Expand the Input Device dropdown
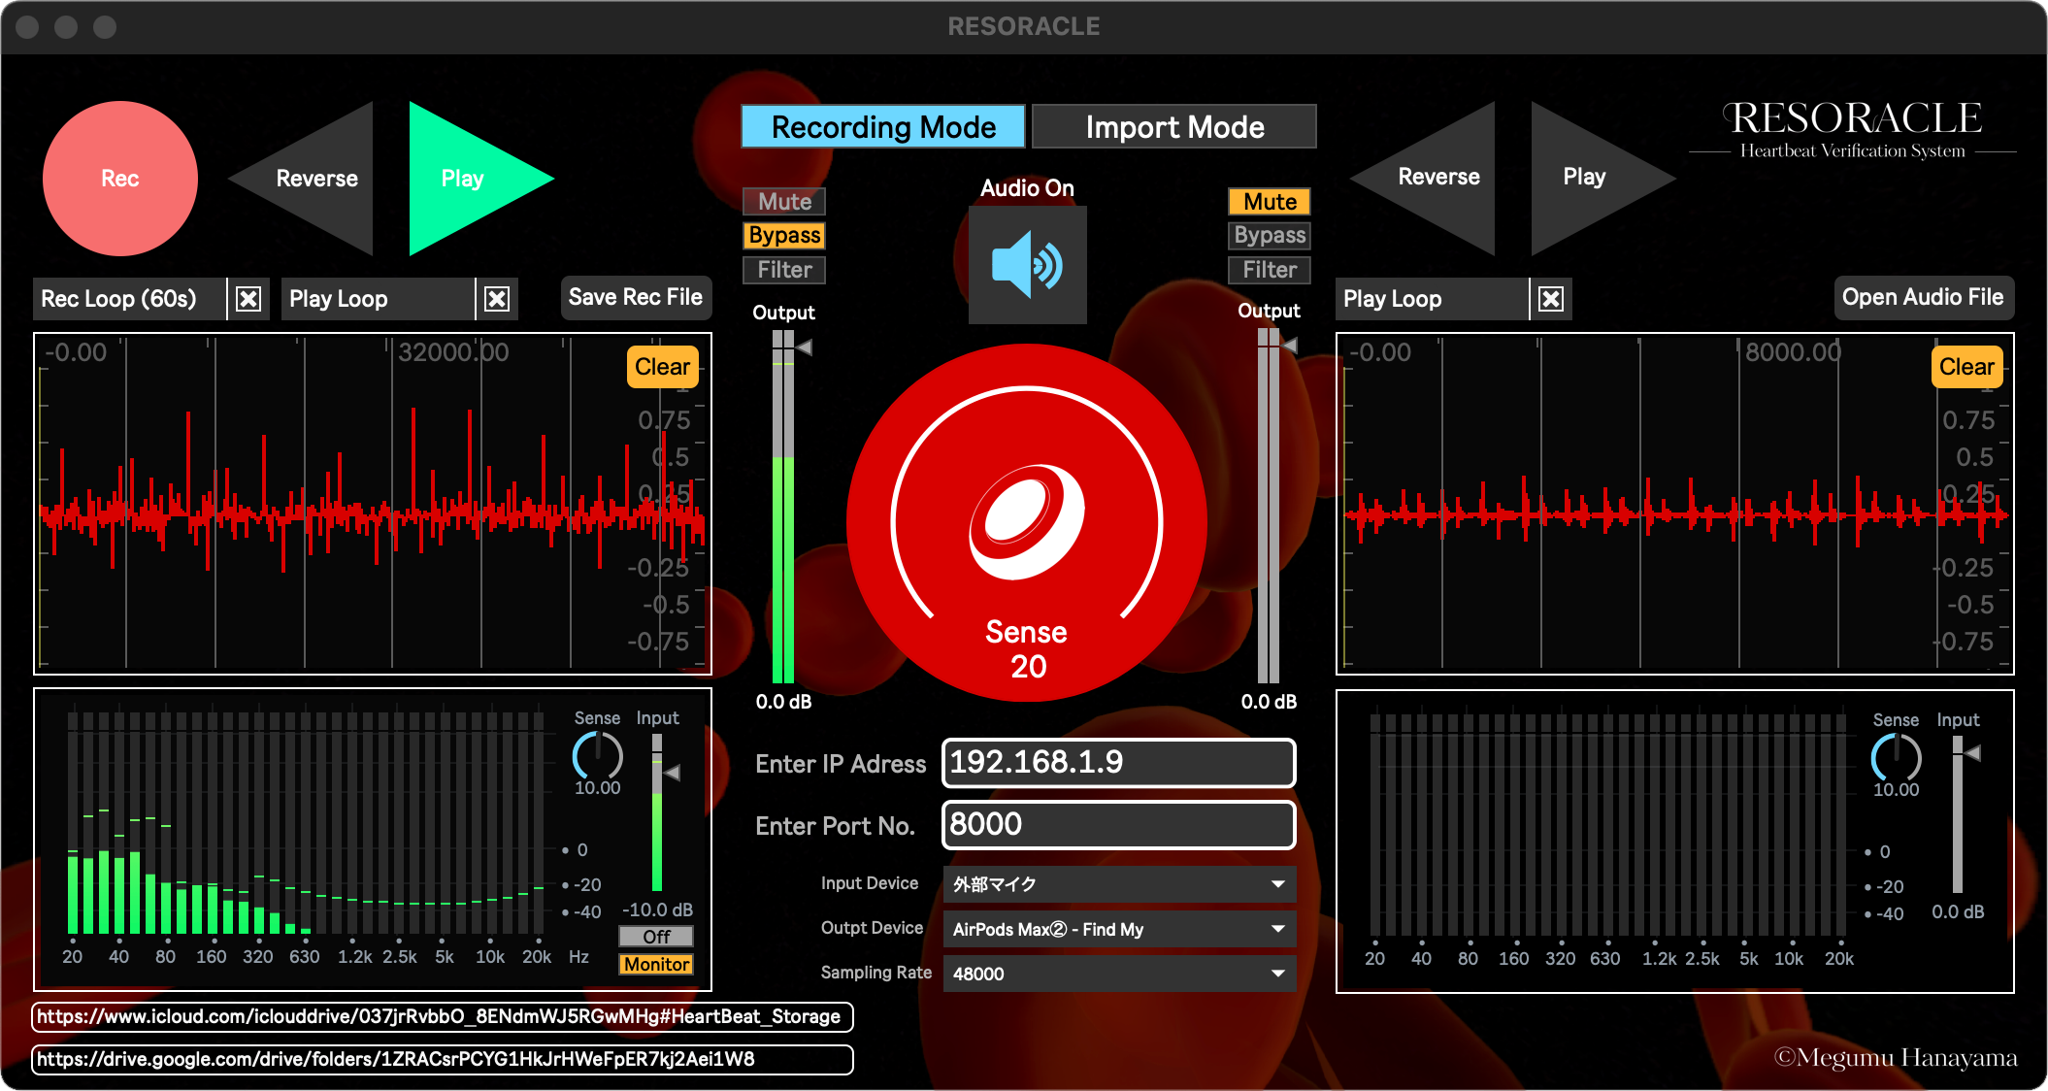 click(1118, 884)
